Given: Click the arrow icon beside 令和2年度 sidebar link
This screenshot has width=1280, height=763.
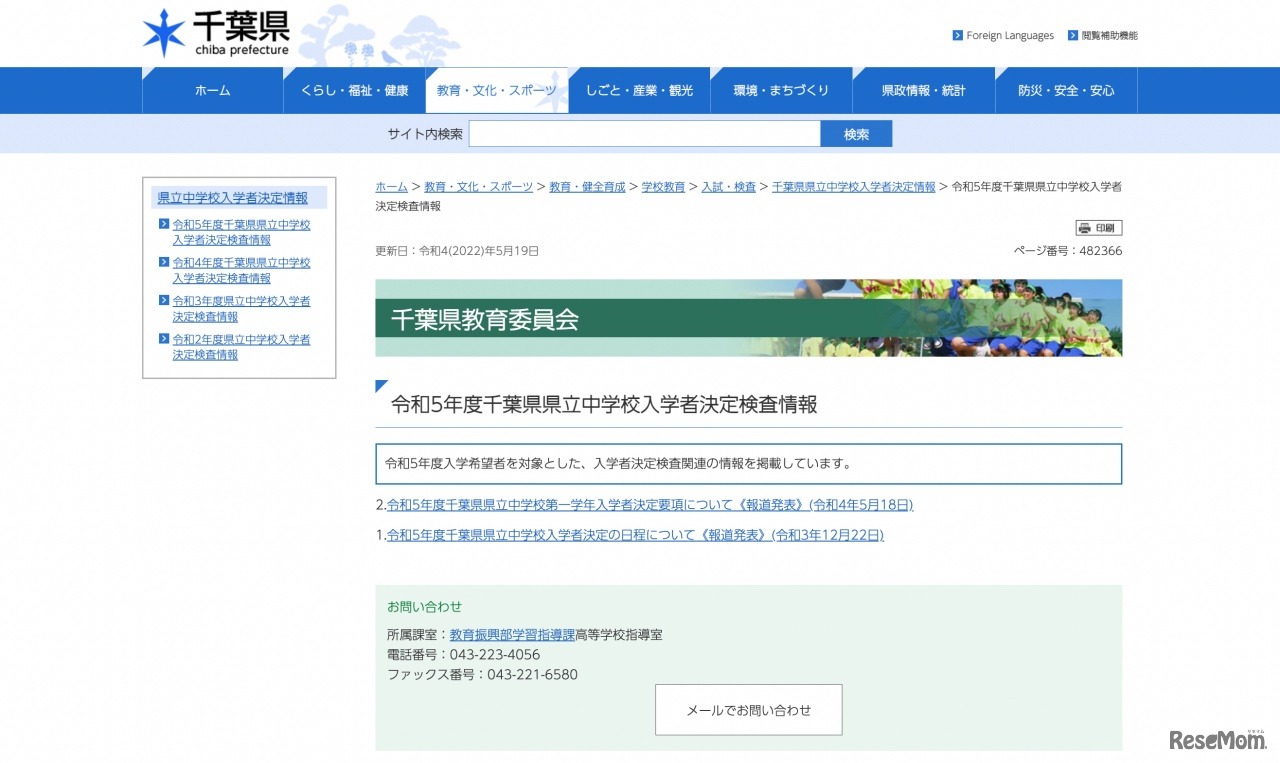Looking at the screenshot, I should click(x=166, y=339).
